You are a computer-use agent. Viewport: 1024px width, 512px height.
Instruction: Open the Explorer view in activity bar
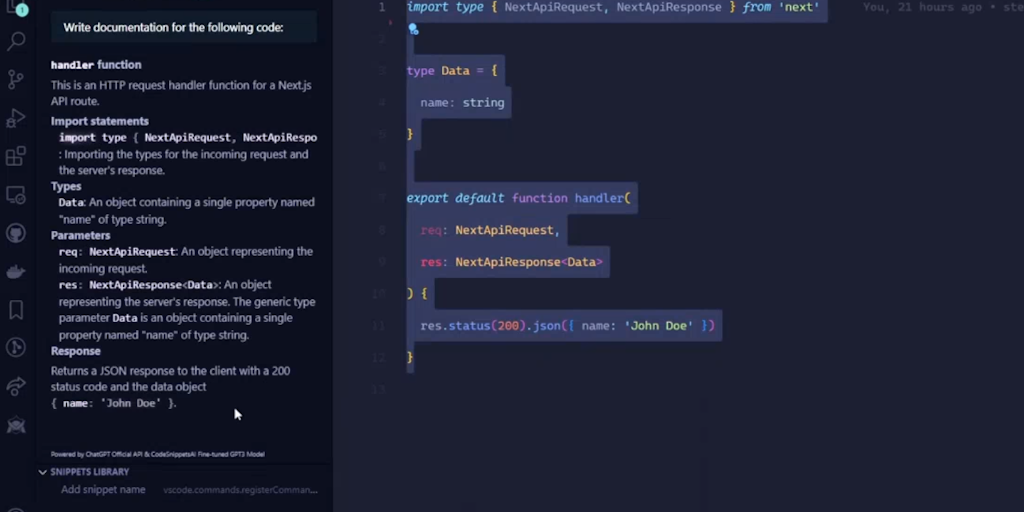click(16, 8)
